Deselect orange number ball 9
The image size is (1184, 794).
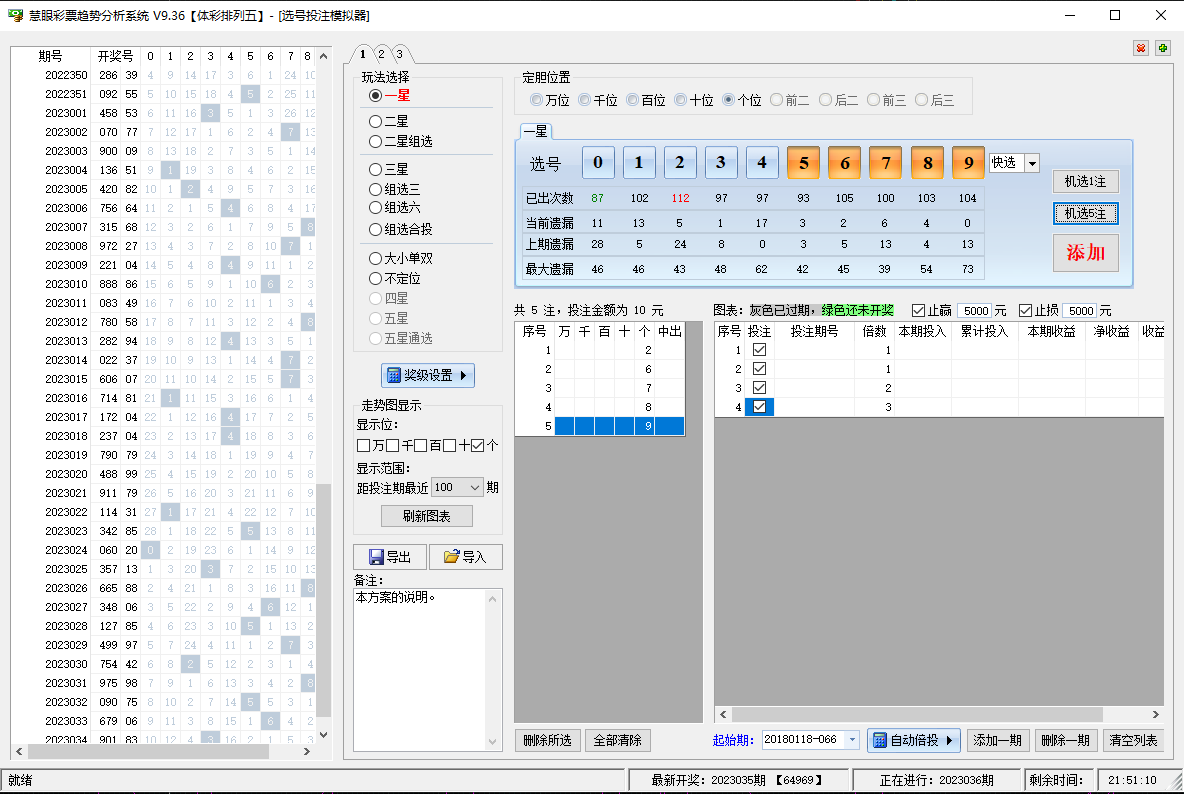tap(968, 162)
